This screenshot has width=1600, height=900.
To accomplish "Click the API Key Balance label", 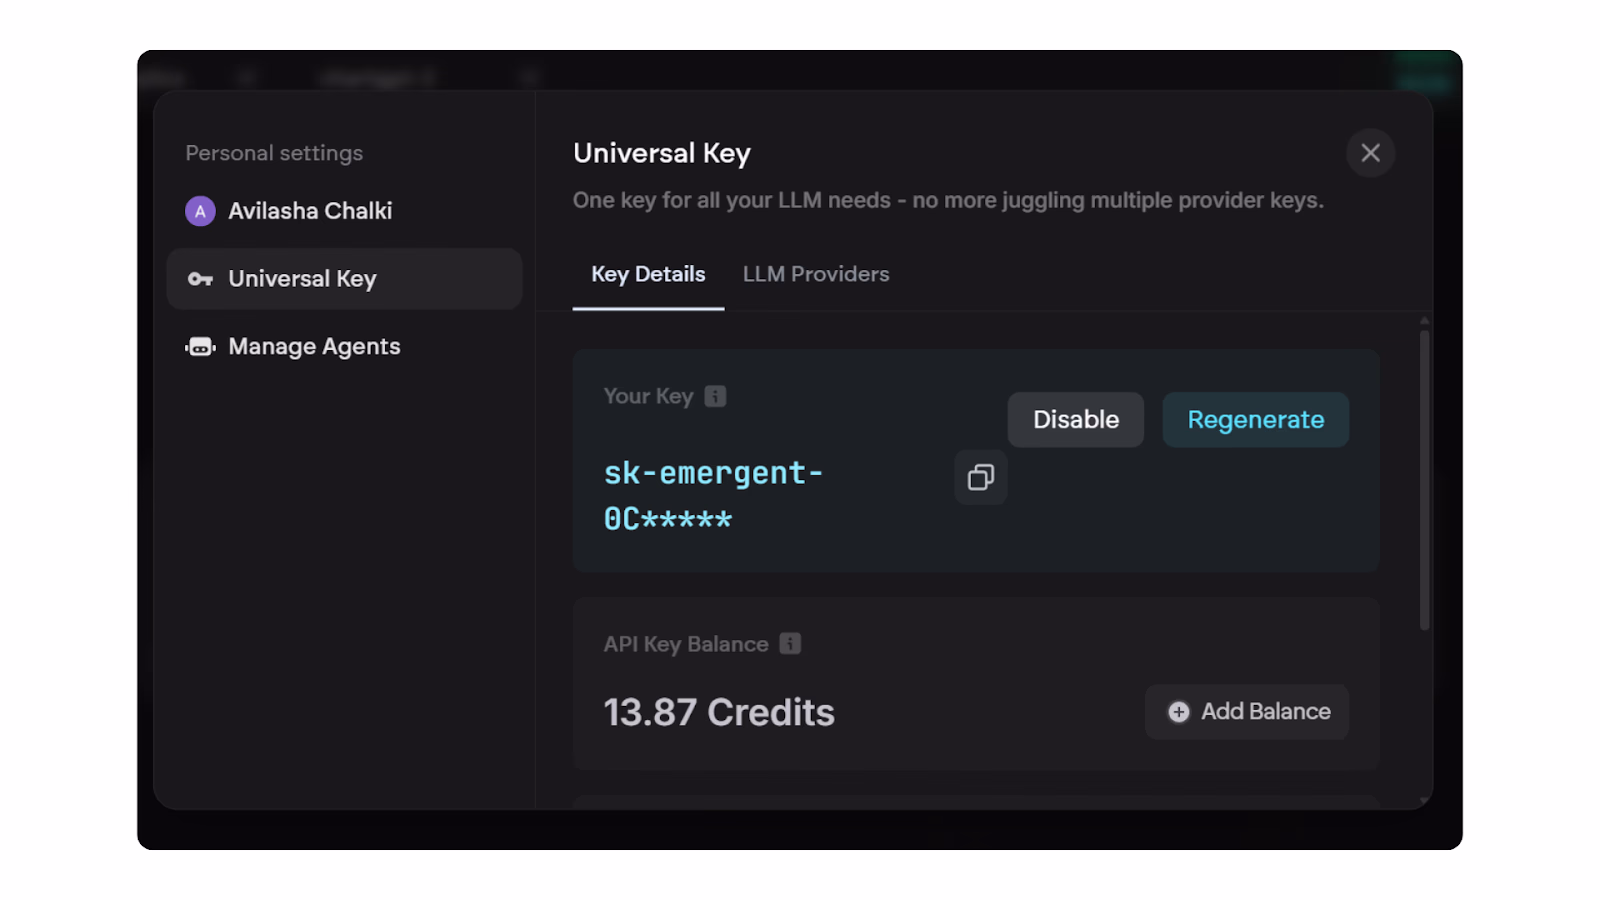I will click(x=686, y=645).
